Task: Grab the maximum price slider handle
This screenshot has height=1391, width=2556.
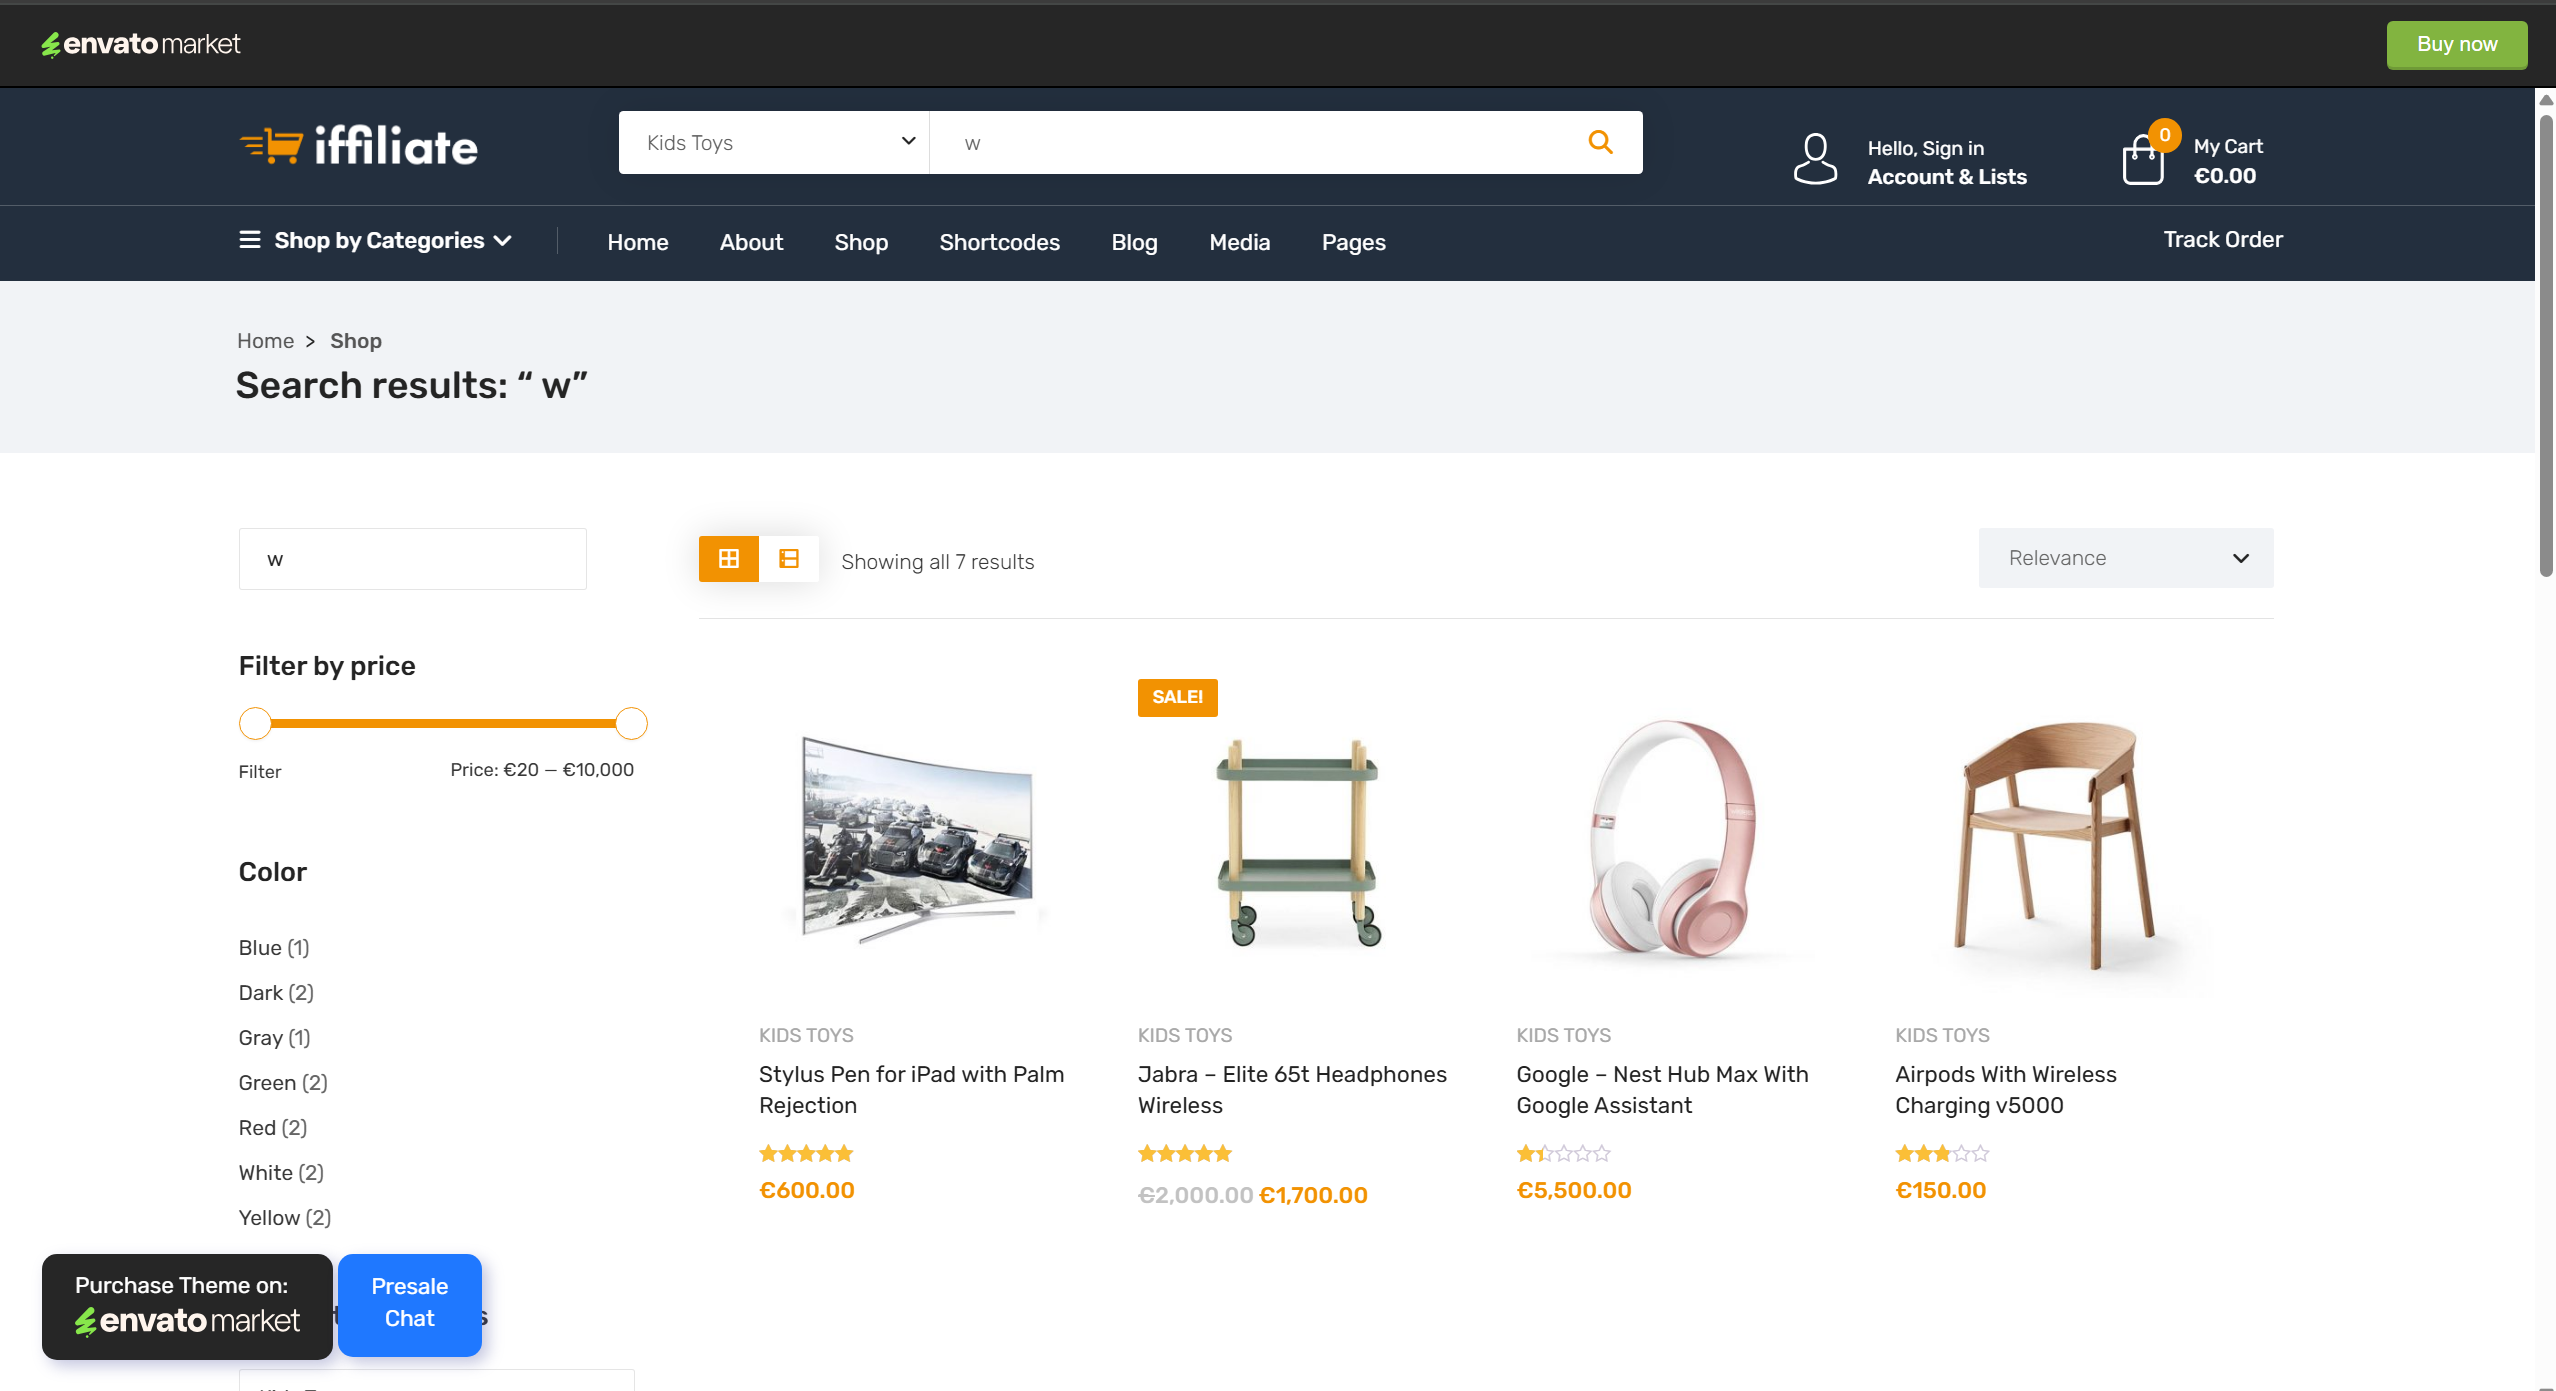Action: pyautogui.click(x=631, y=723)
